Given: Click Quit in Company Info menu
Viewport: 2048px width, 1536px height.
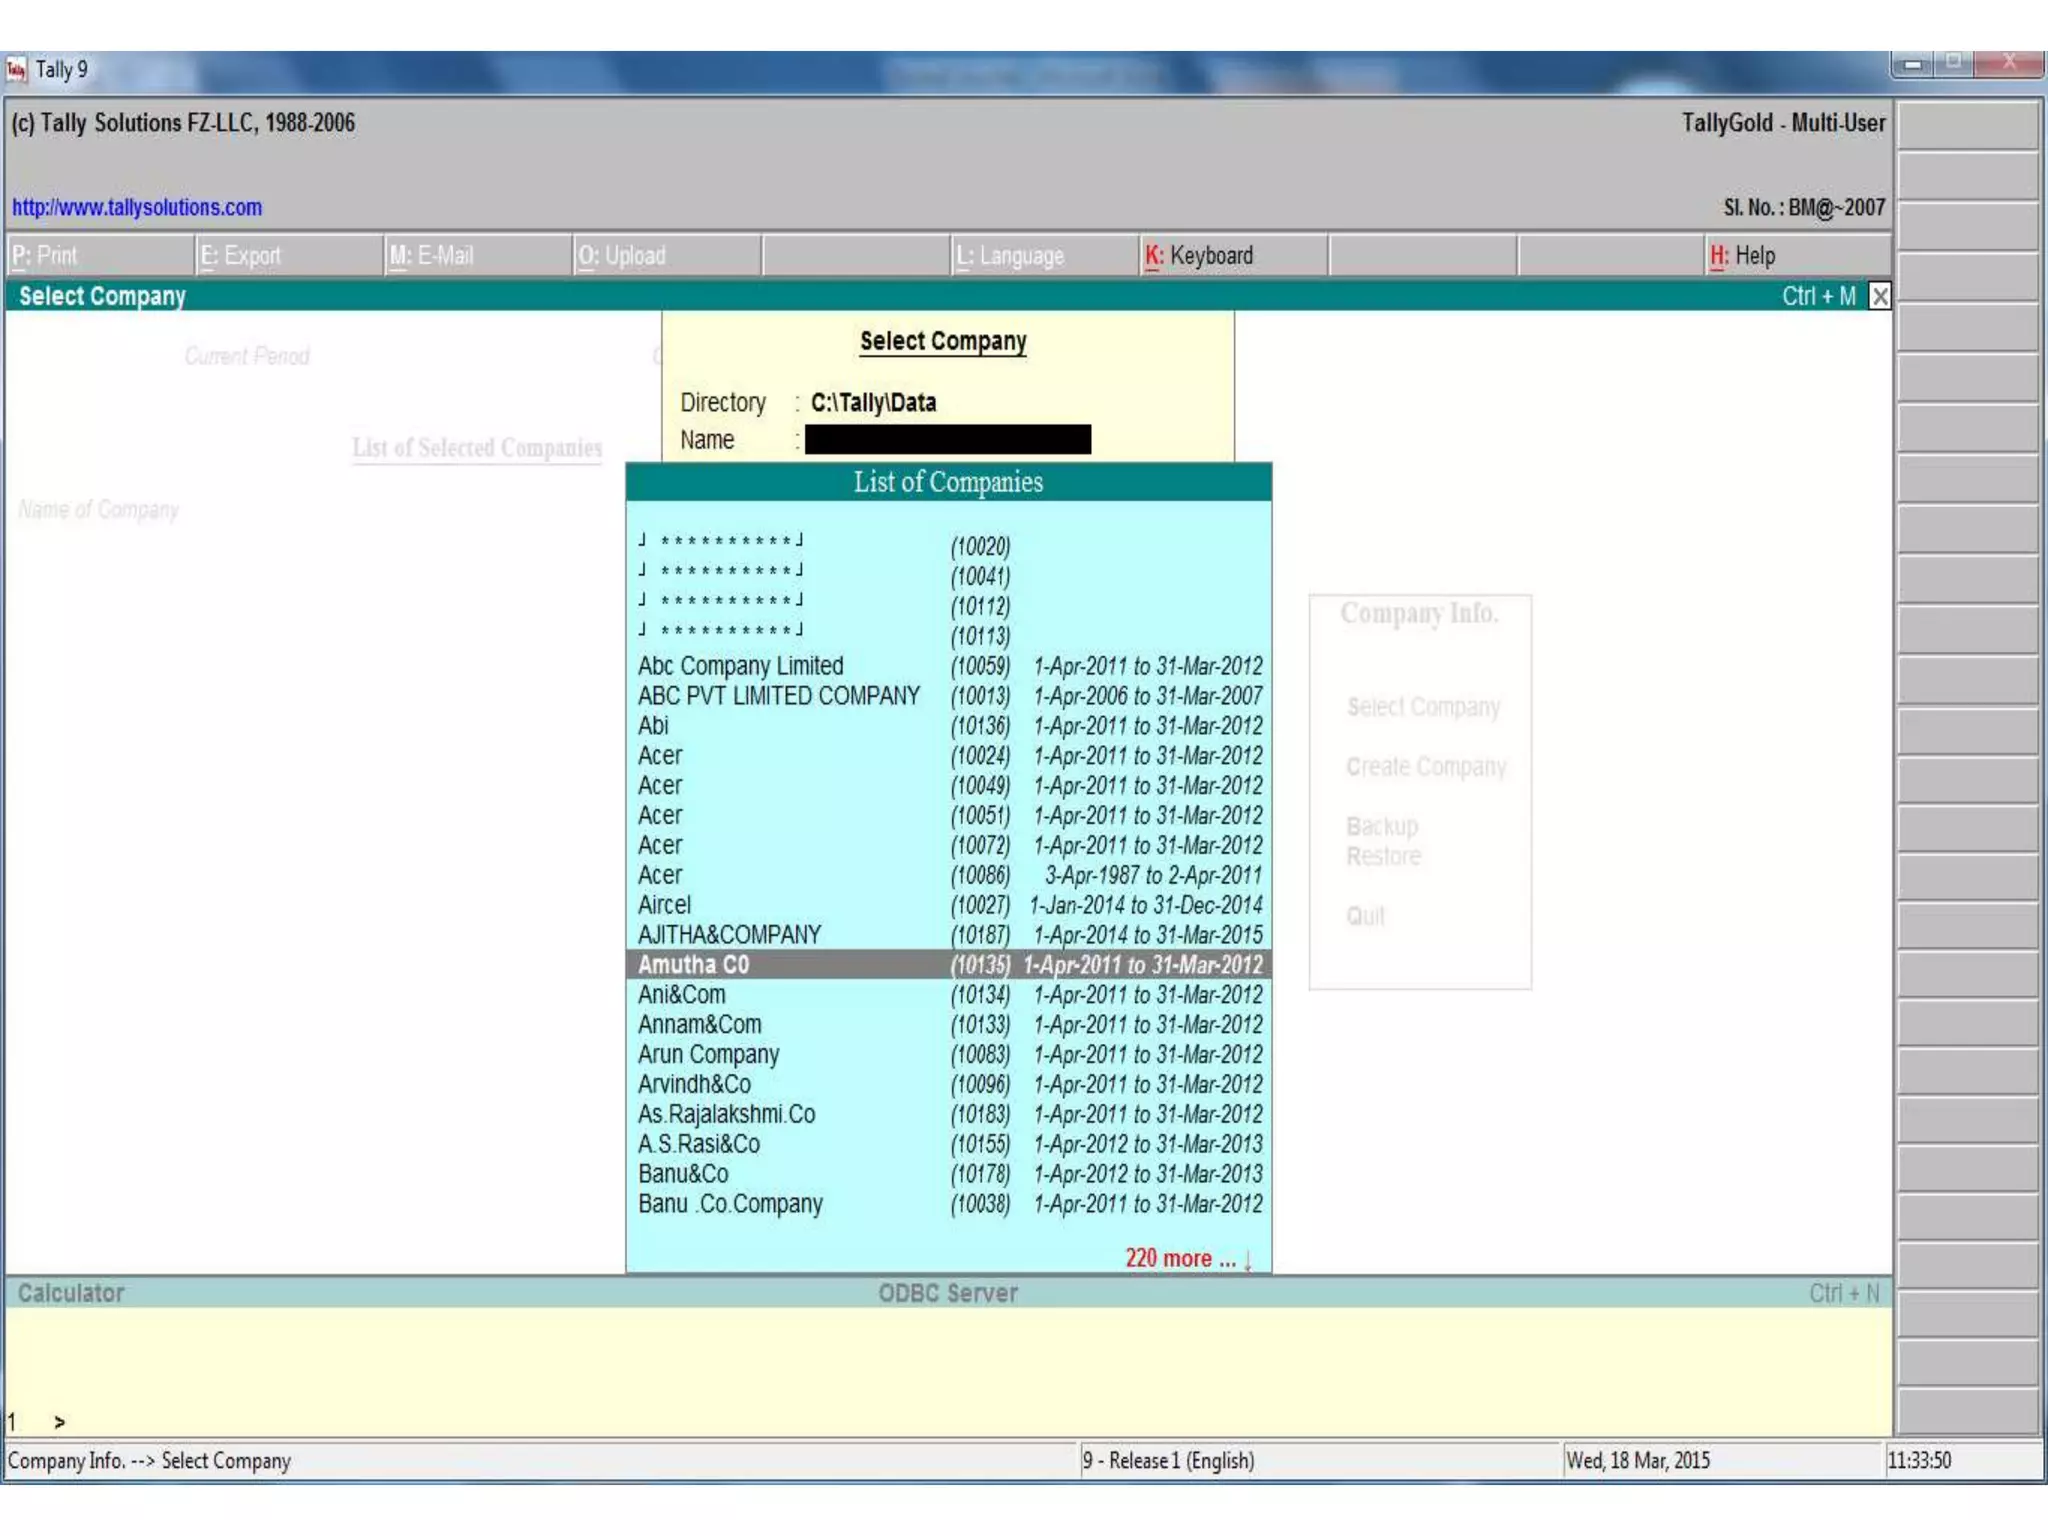Looking at the screenshot, I should click(x=1365, y=916).
